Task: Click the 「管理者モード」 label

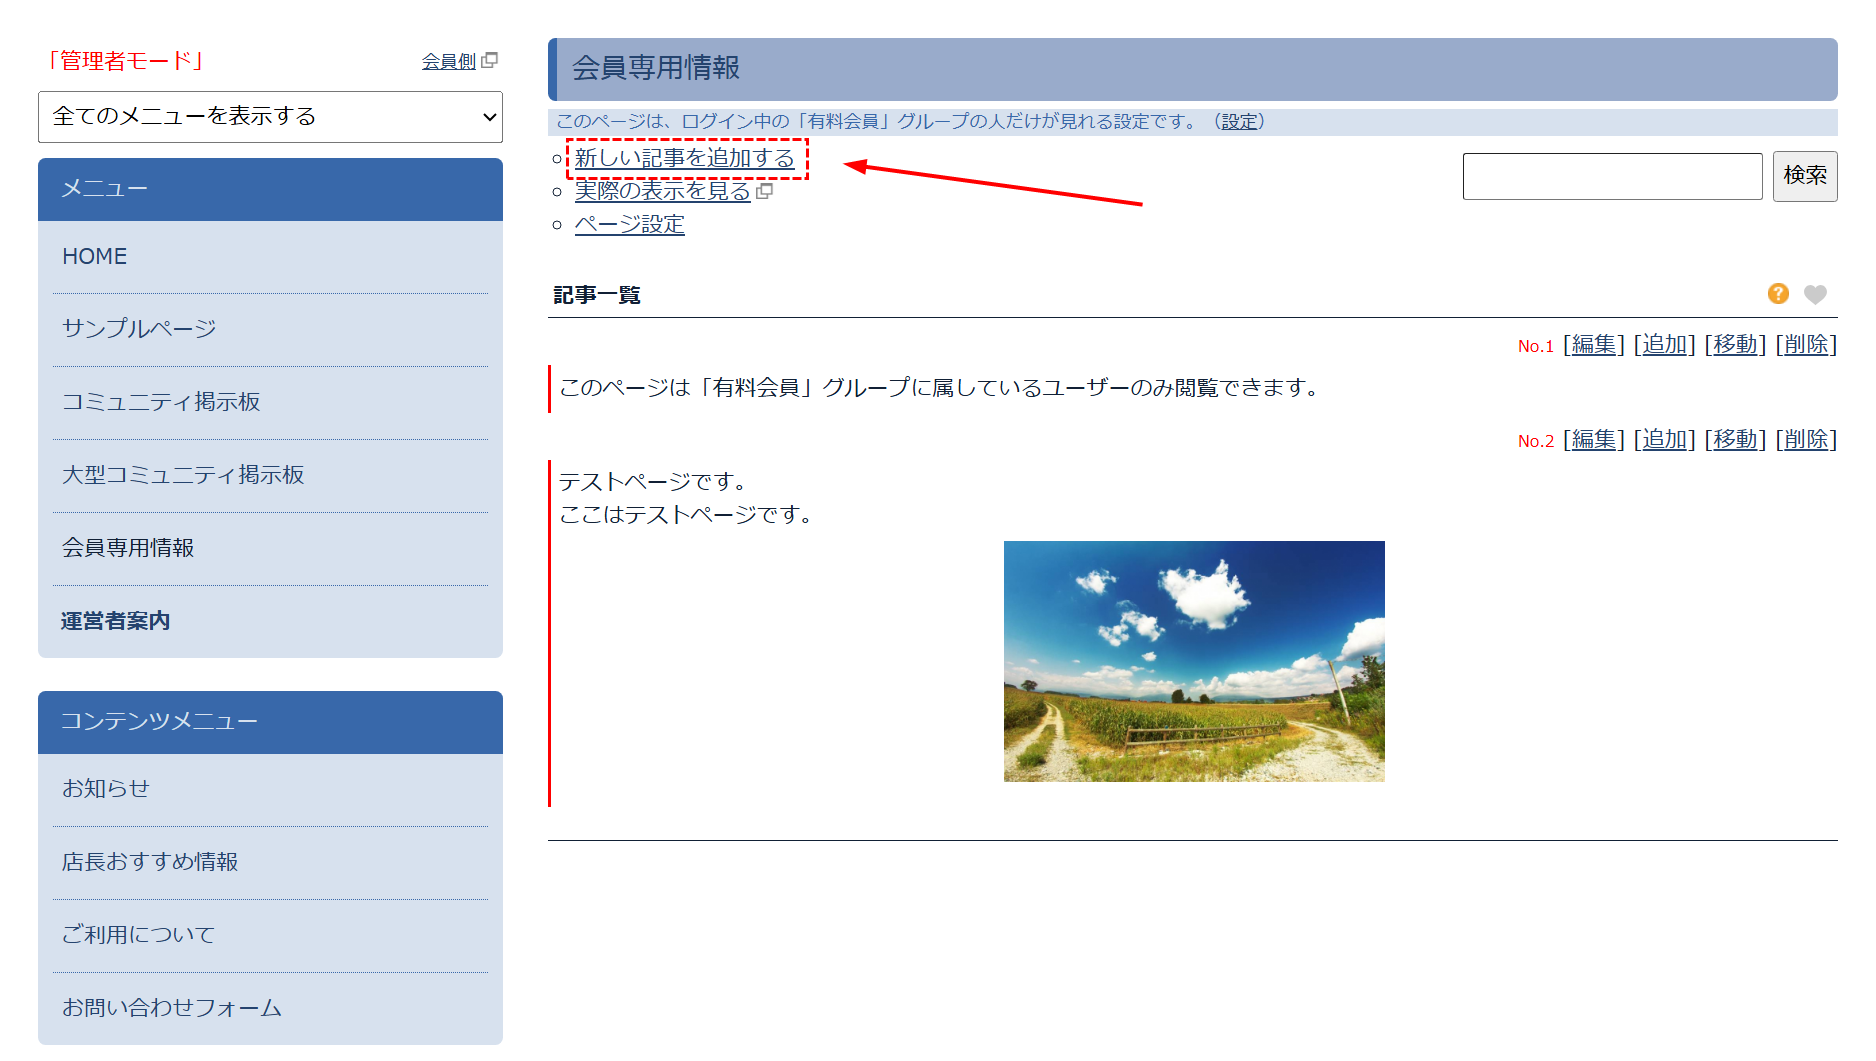Action: coord(126,61)
